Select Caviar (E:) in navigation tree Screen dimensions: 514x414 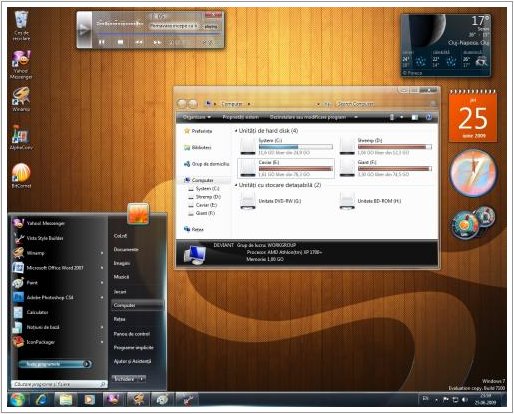point(203,205)
